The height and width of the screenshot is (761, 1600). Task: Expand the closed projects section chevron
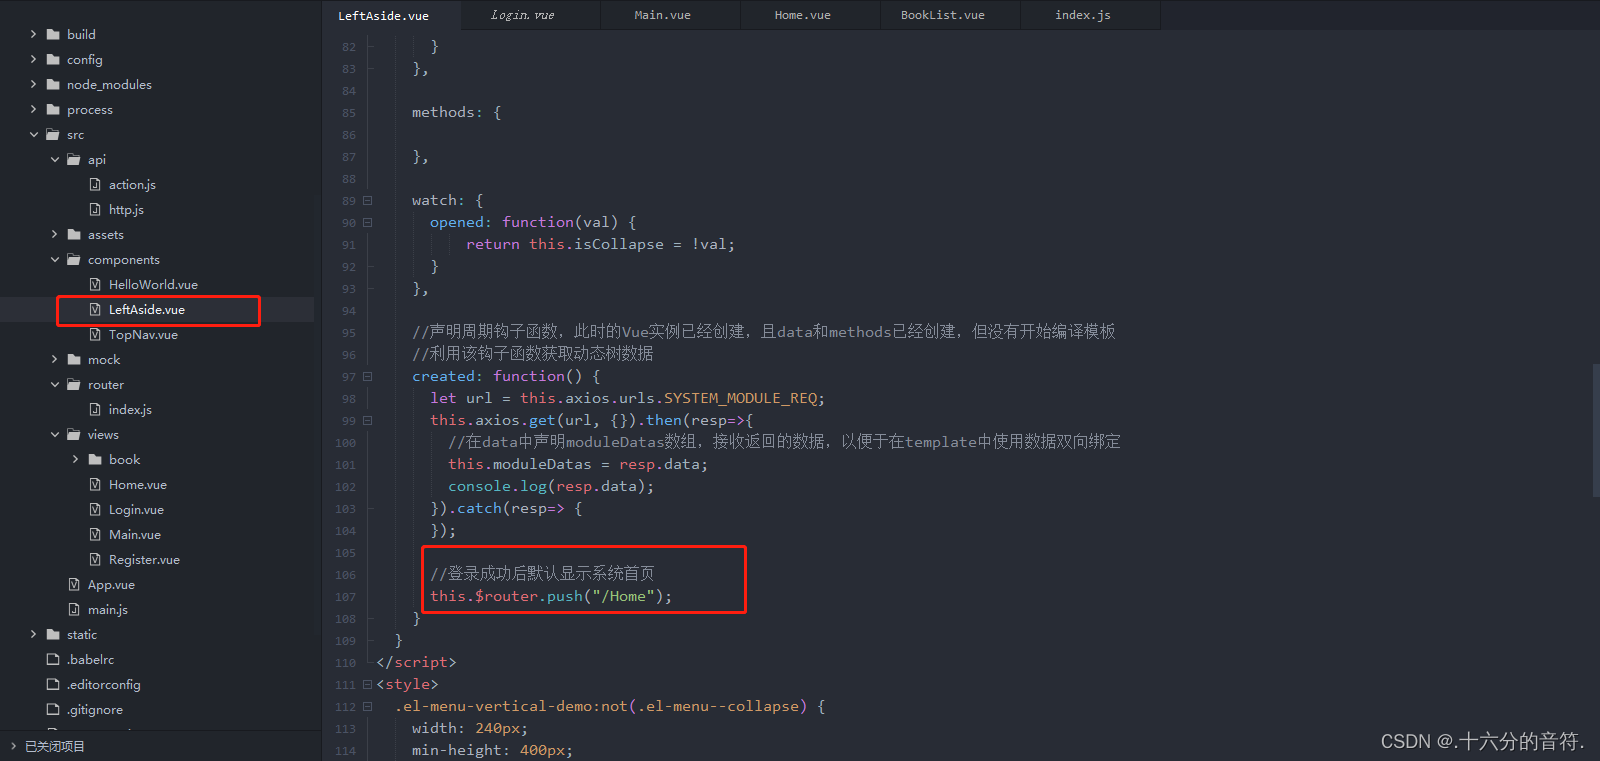click(x=13, y=746)
